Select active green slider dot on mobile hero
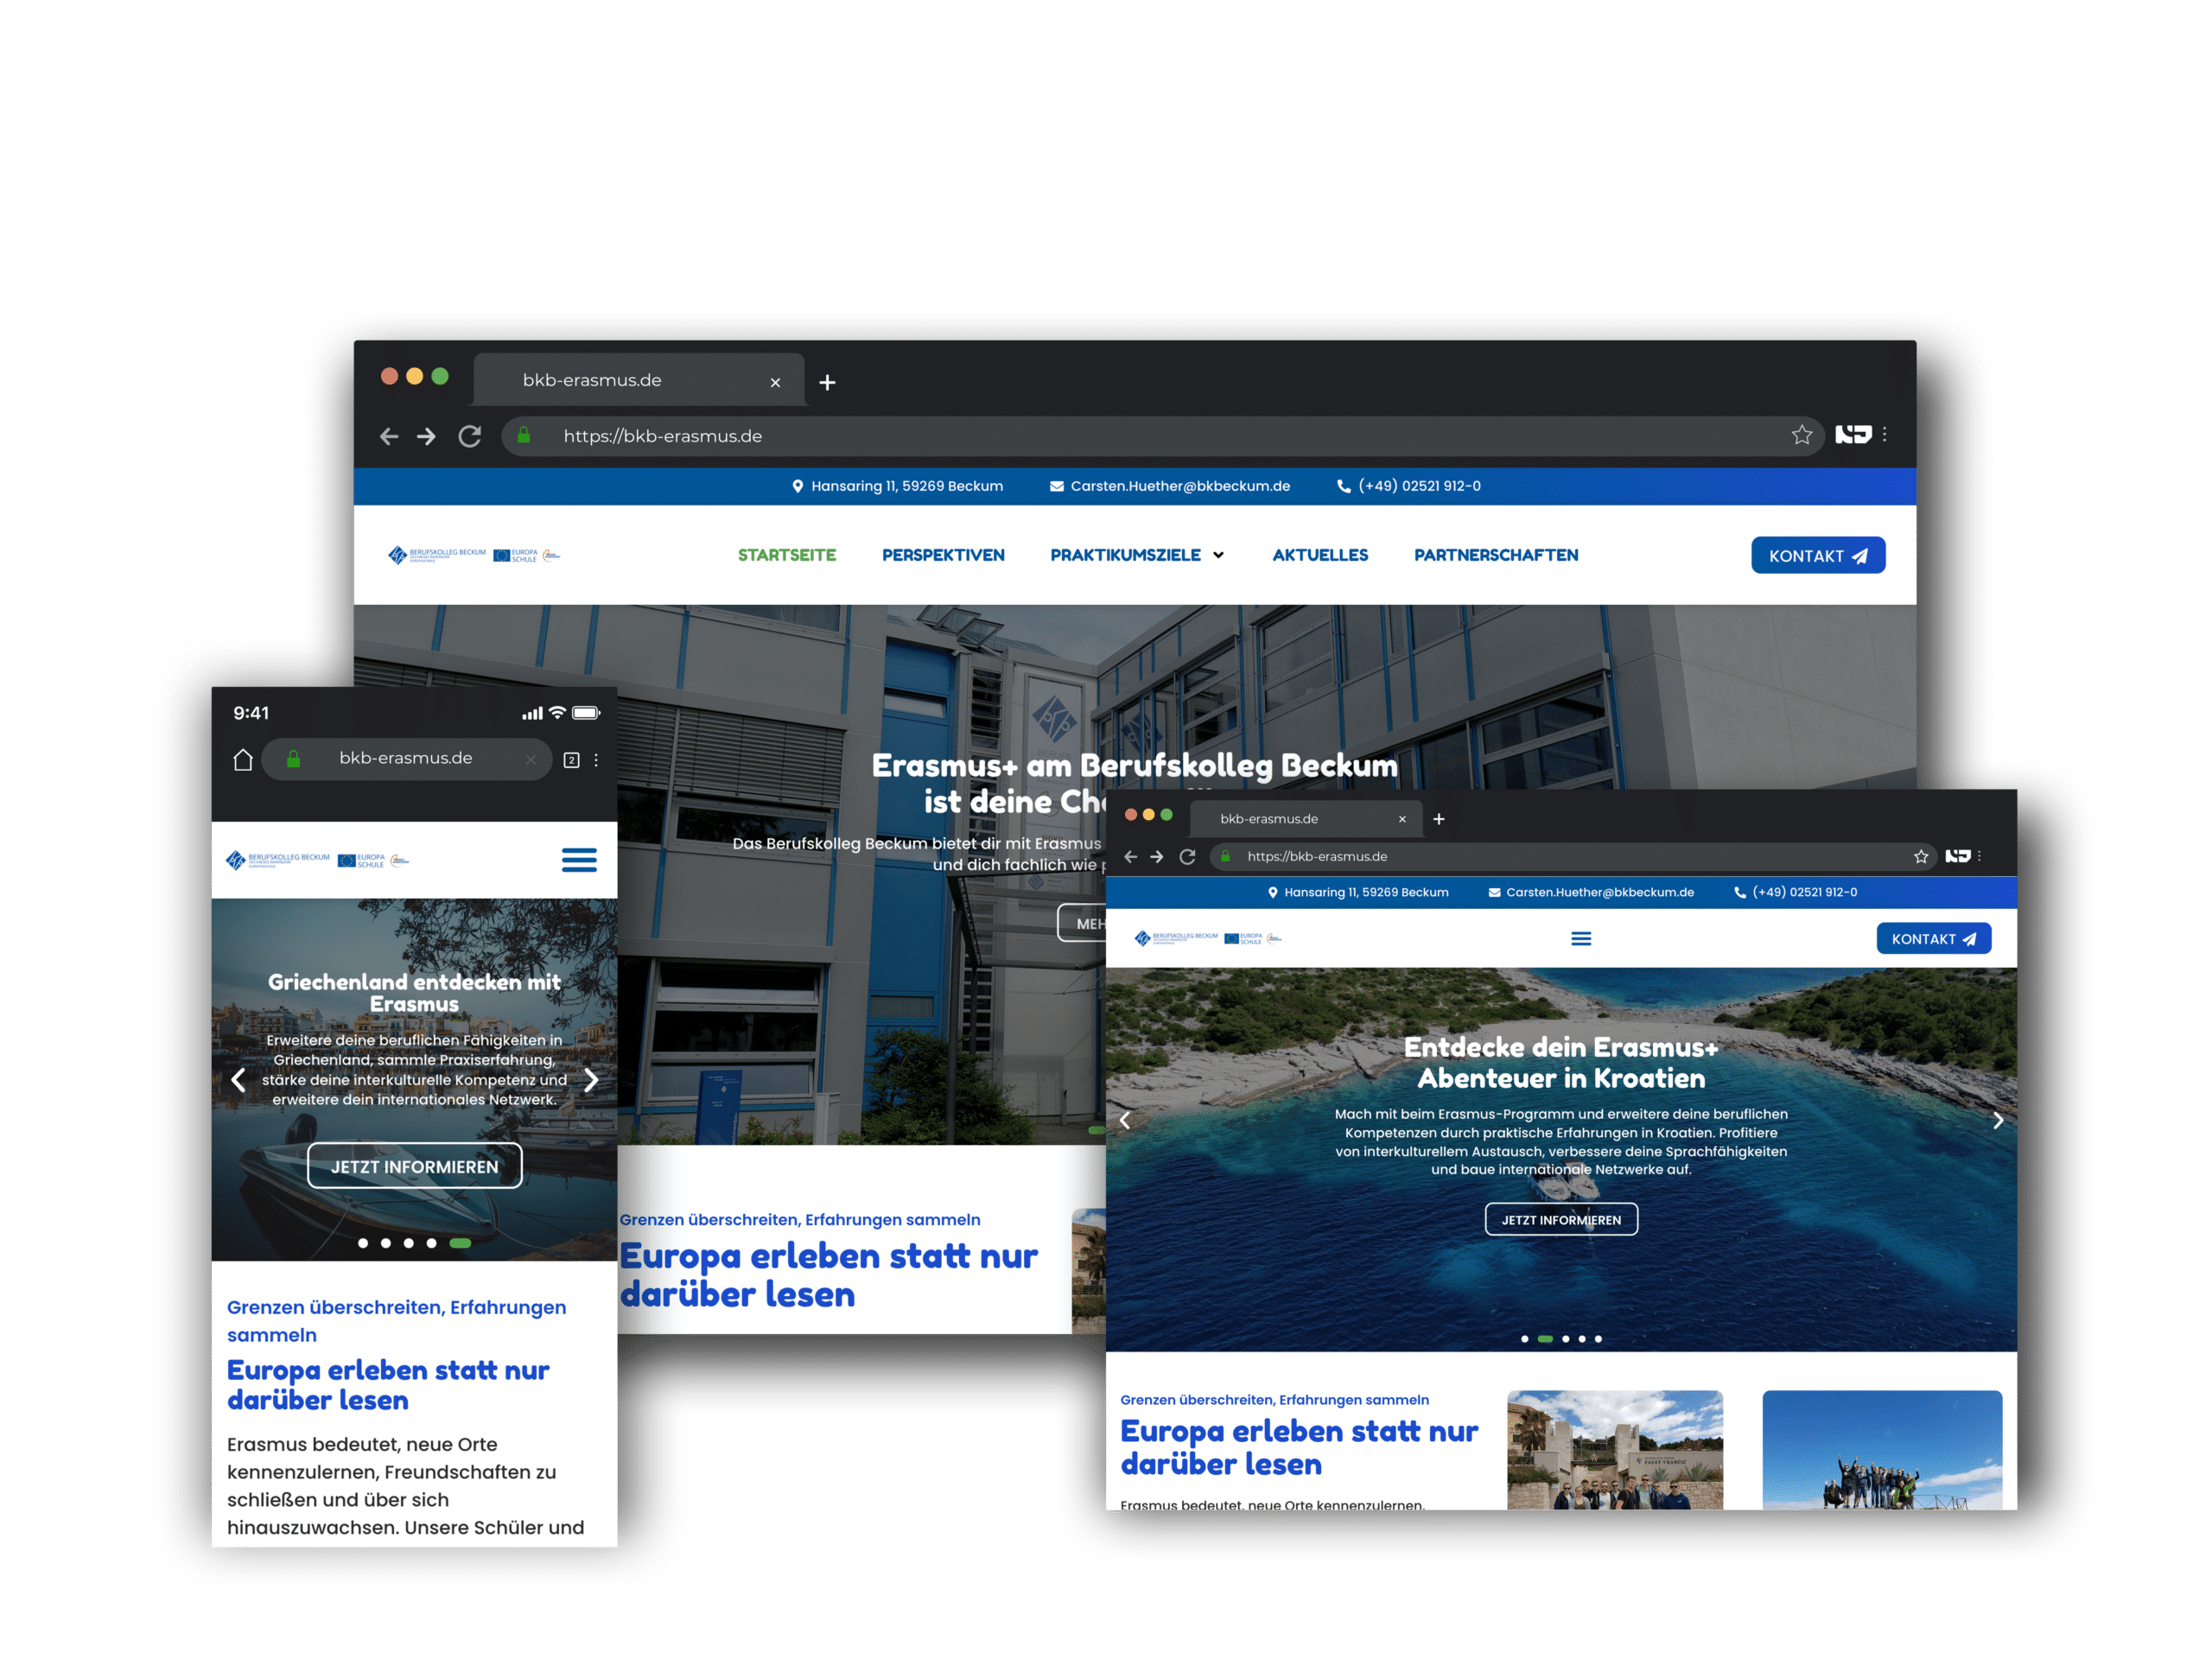2212x1659 pixels. pyautogui.click(x=460, y=1243)
